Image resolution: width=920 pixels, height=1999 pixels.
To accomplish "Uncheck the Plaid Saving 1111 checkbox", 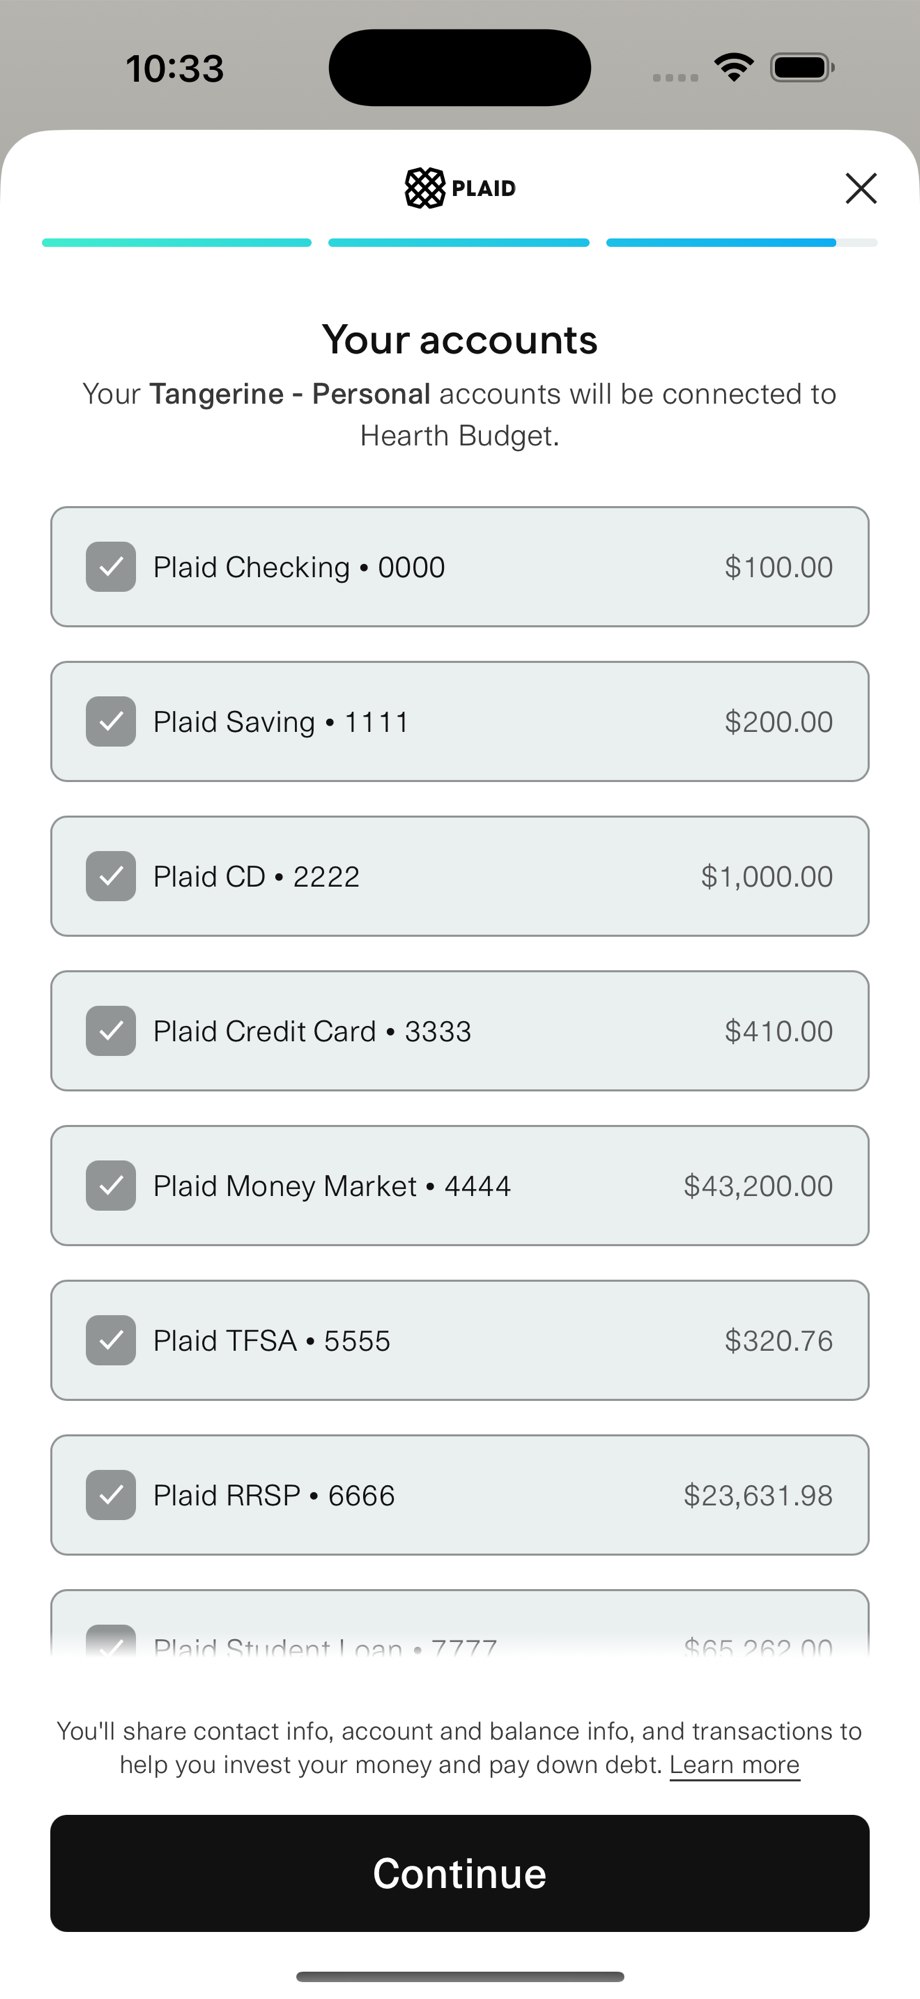I will click(x=111, y=721).
